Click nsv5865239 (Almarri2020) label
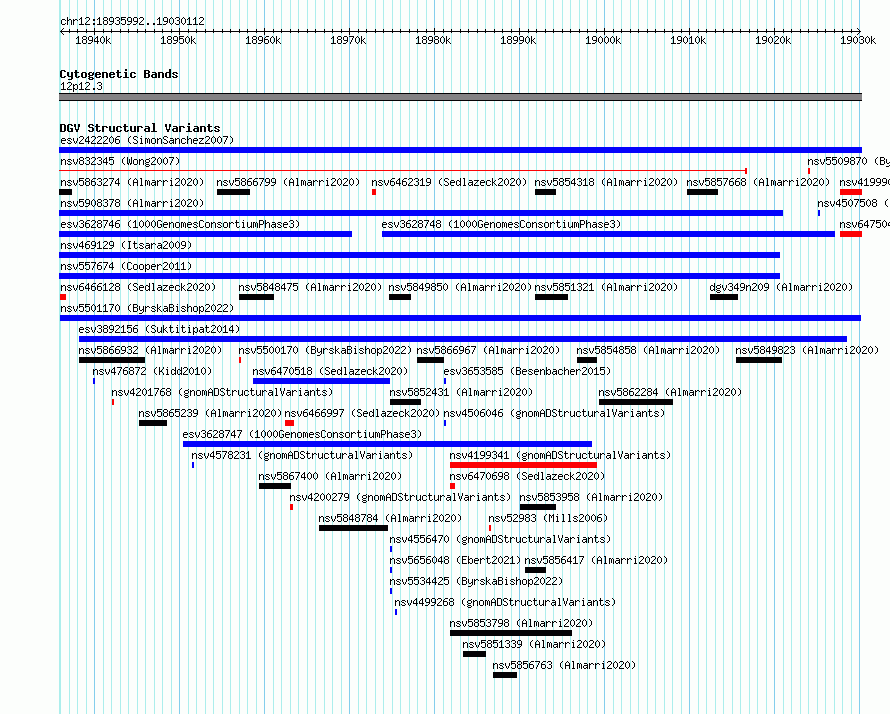 210,413
